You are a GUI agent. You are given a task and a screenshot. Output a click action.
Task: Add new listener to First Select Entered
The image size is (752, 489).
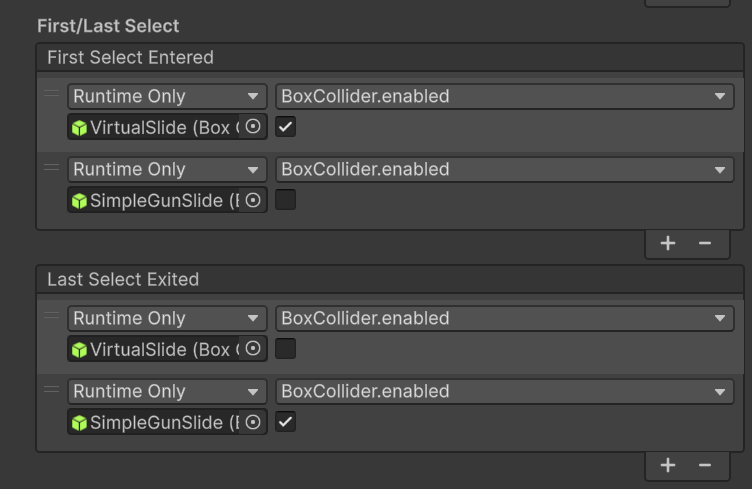coord(668,243)
